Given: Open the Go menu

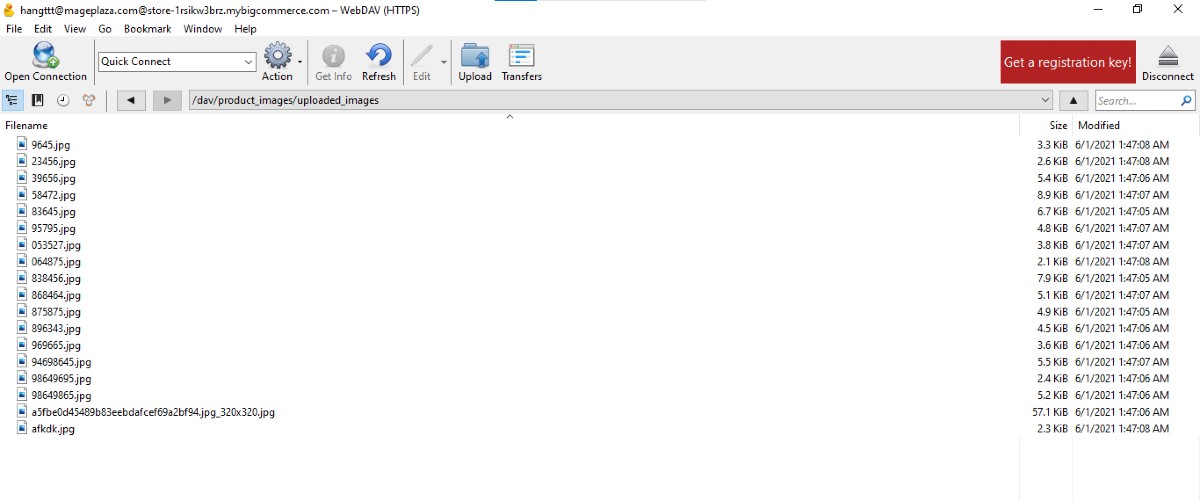Looking at the screenshot, I should pos(105,29).
